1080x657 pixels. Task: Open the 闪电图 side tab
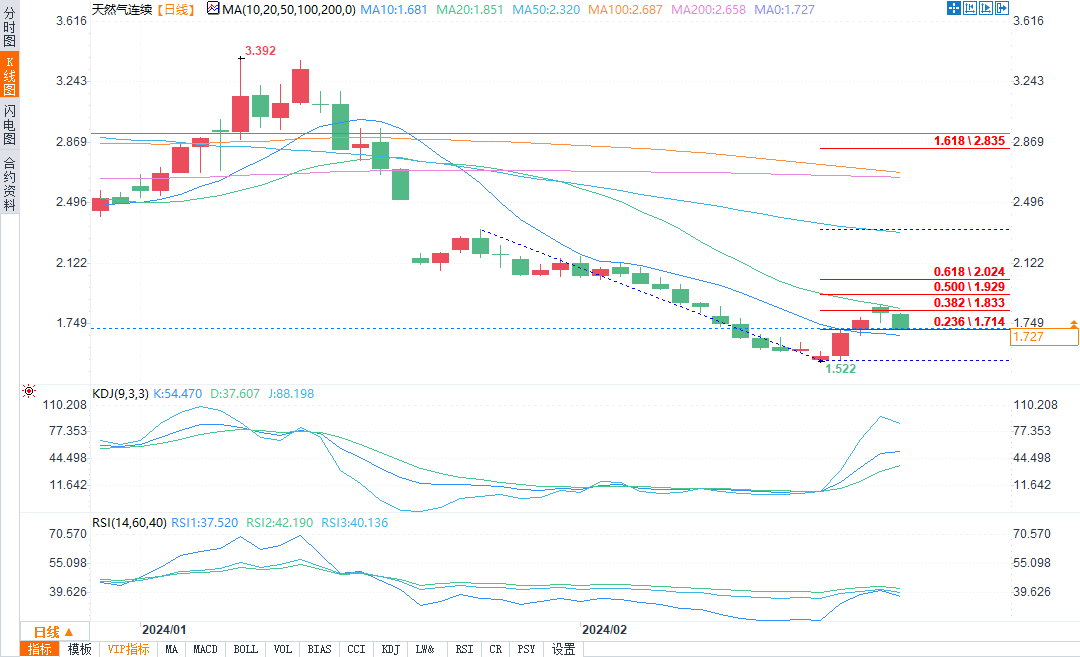(x=9, y=125)
